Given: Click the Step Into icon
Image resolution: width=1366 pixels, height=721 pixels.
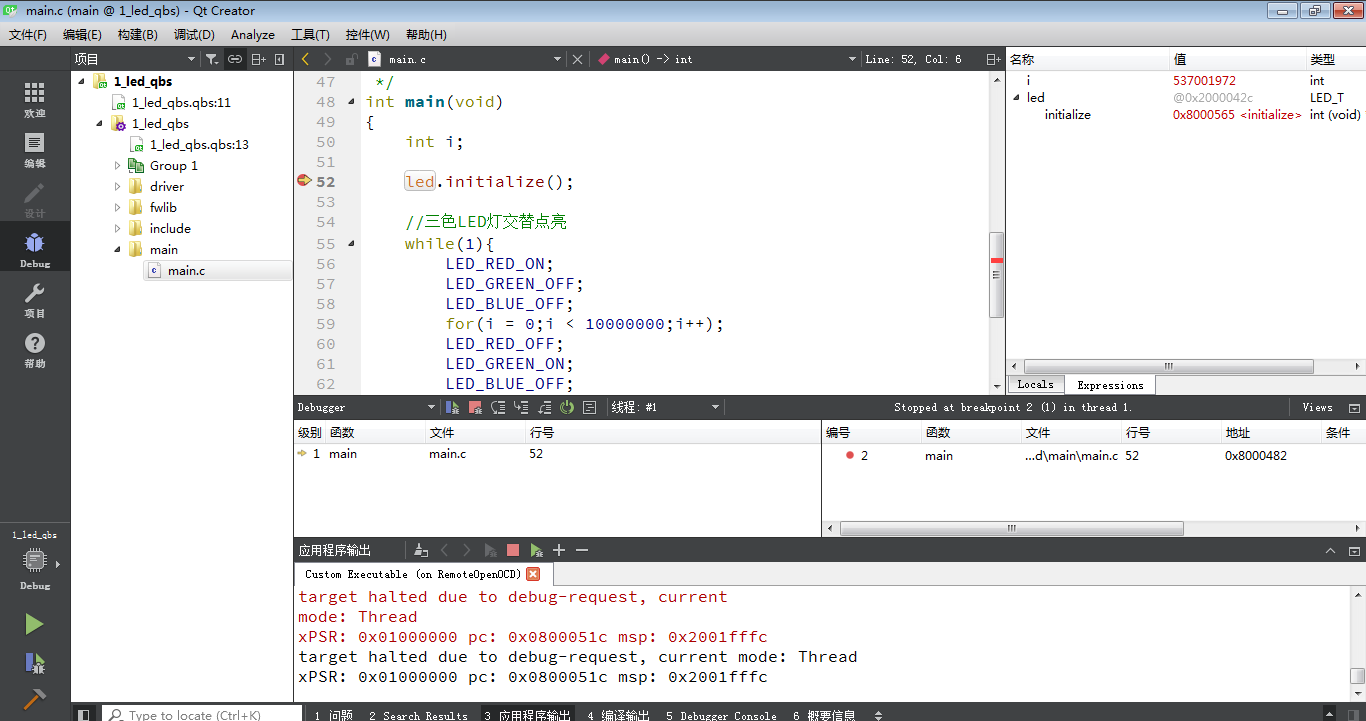Looking at the screenshot, I should pos(521,407).
